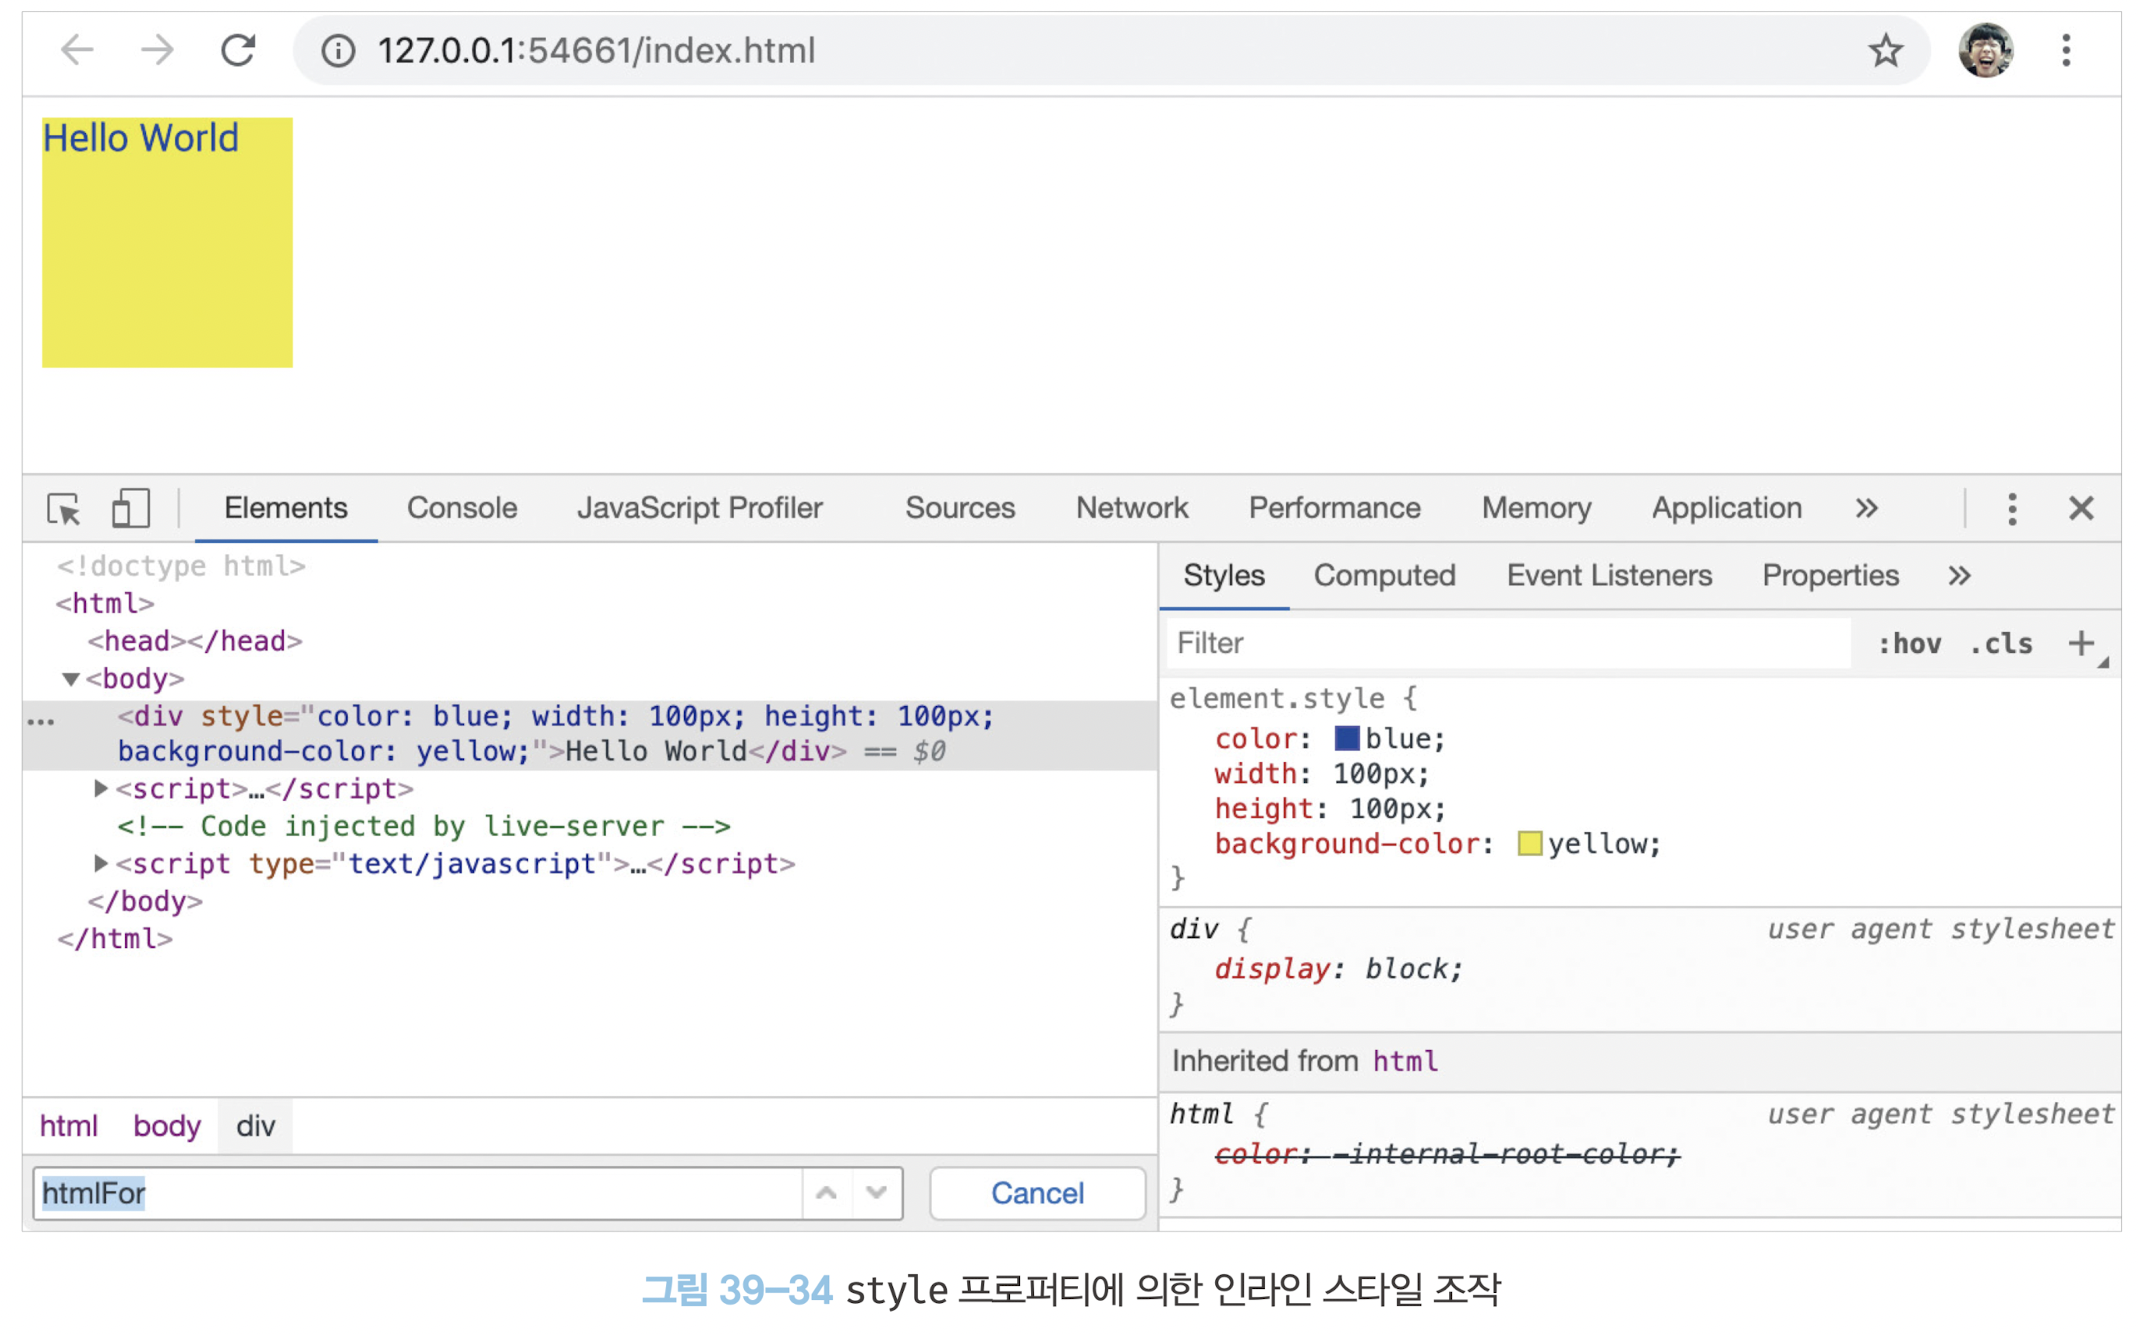The image size is (2138, 1334).
Task: Reload the index.html page
Action: 238,50
